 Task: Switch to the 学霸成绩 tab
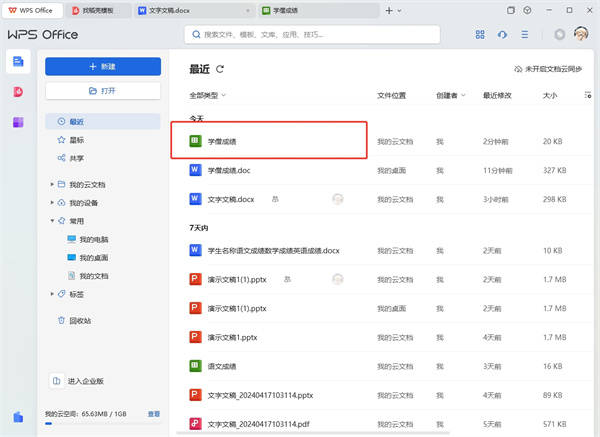pyautogui.click(x=318, y=11)
